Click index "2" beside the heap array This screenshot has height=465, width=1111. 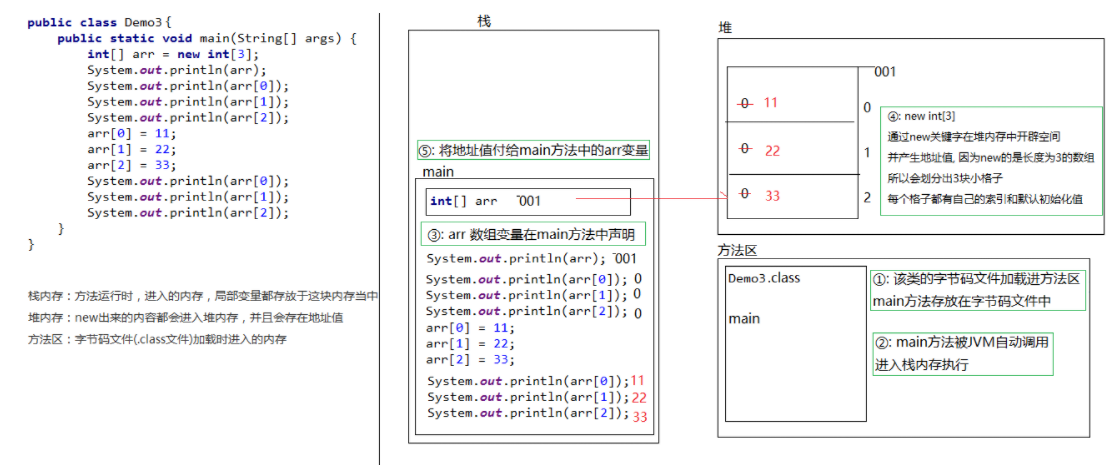pos(867,197)
